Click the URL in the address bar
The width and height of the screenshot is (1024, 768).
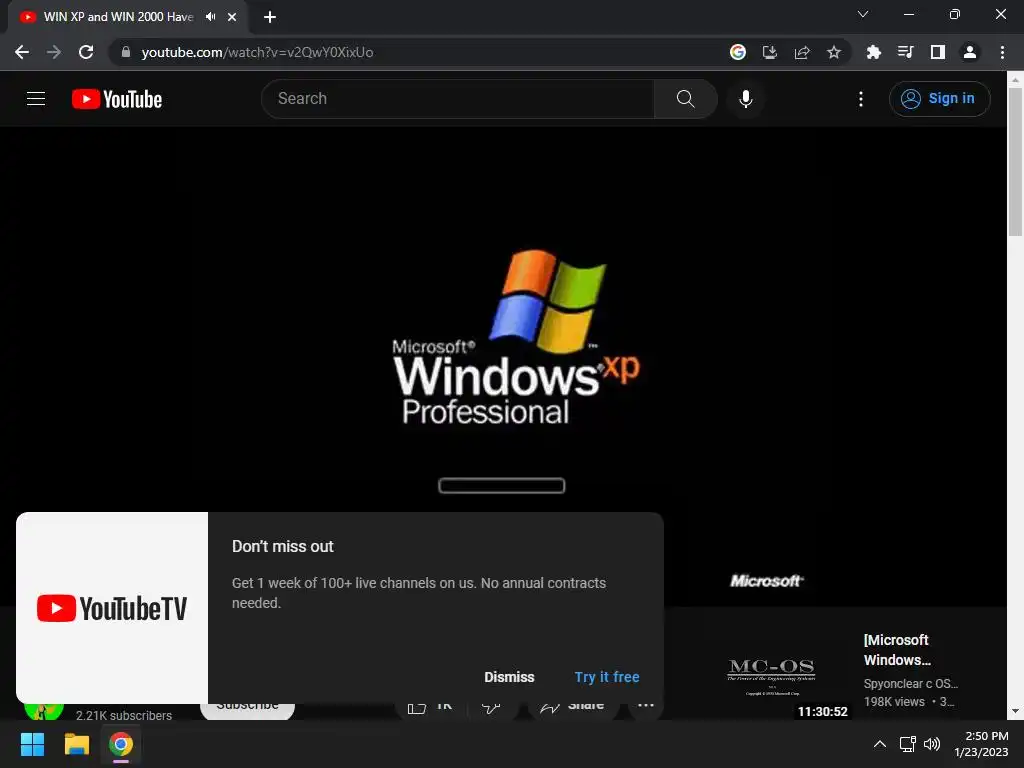click(x=257, y=52)
